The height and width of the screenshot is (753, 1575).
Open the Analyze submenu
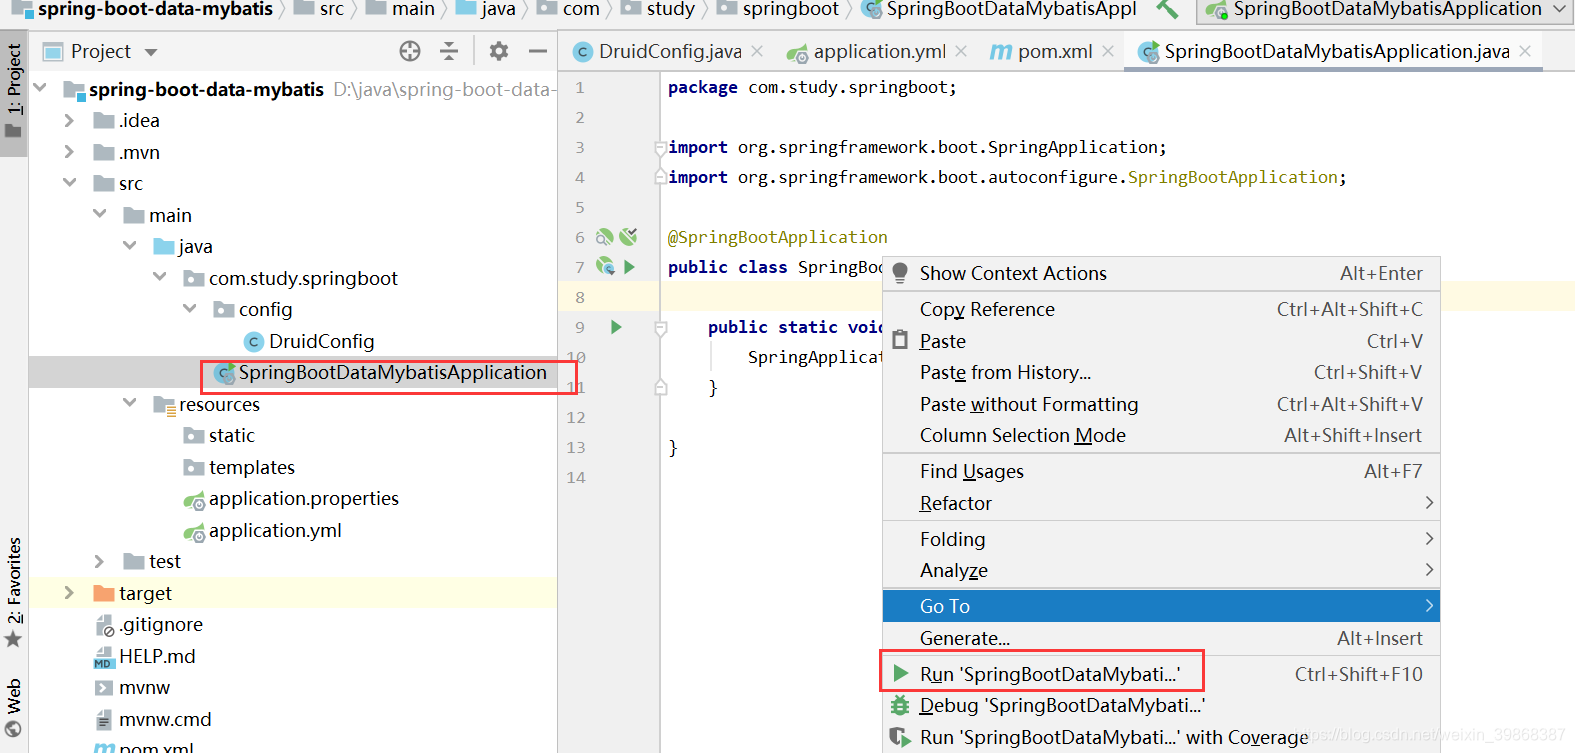pos(1161,570)
